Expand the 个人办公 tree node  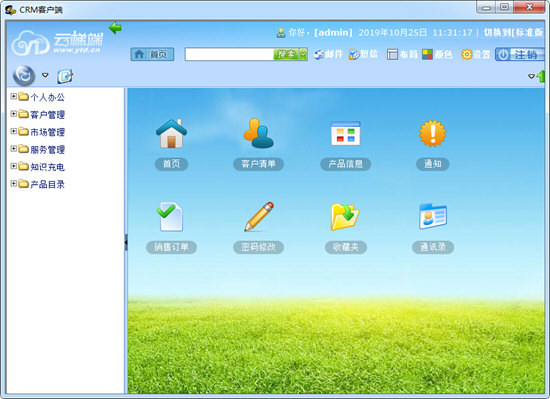click(13, 96)
